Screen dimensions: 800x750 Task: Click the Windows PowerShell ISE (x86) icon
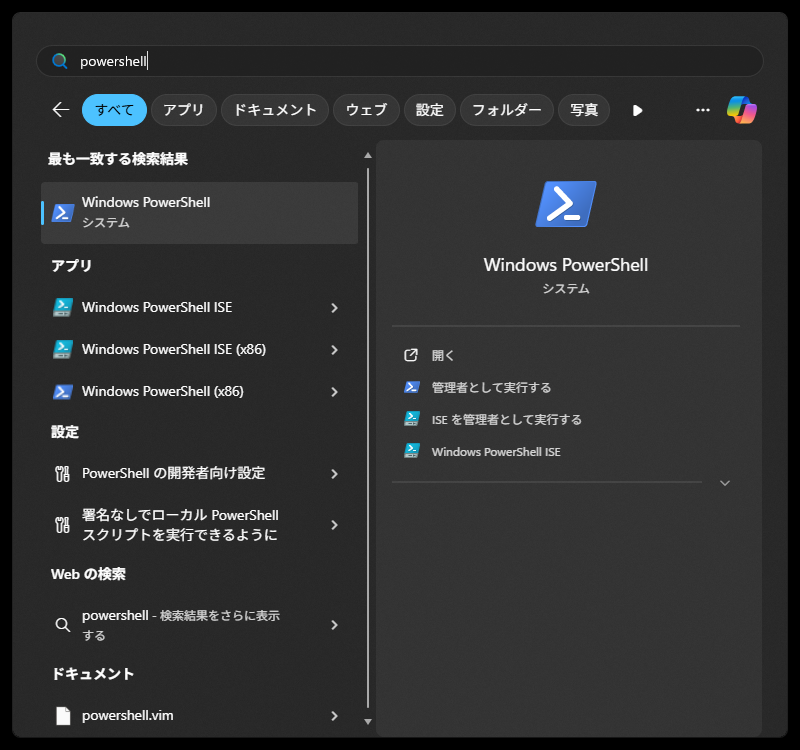(63, 349)
